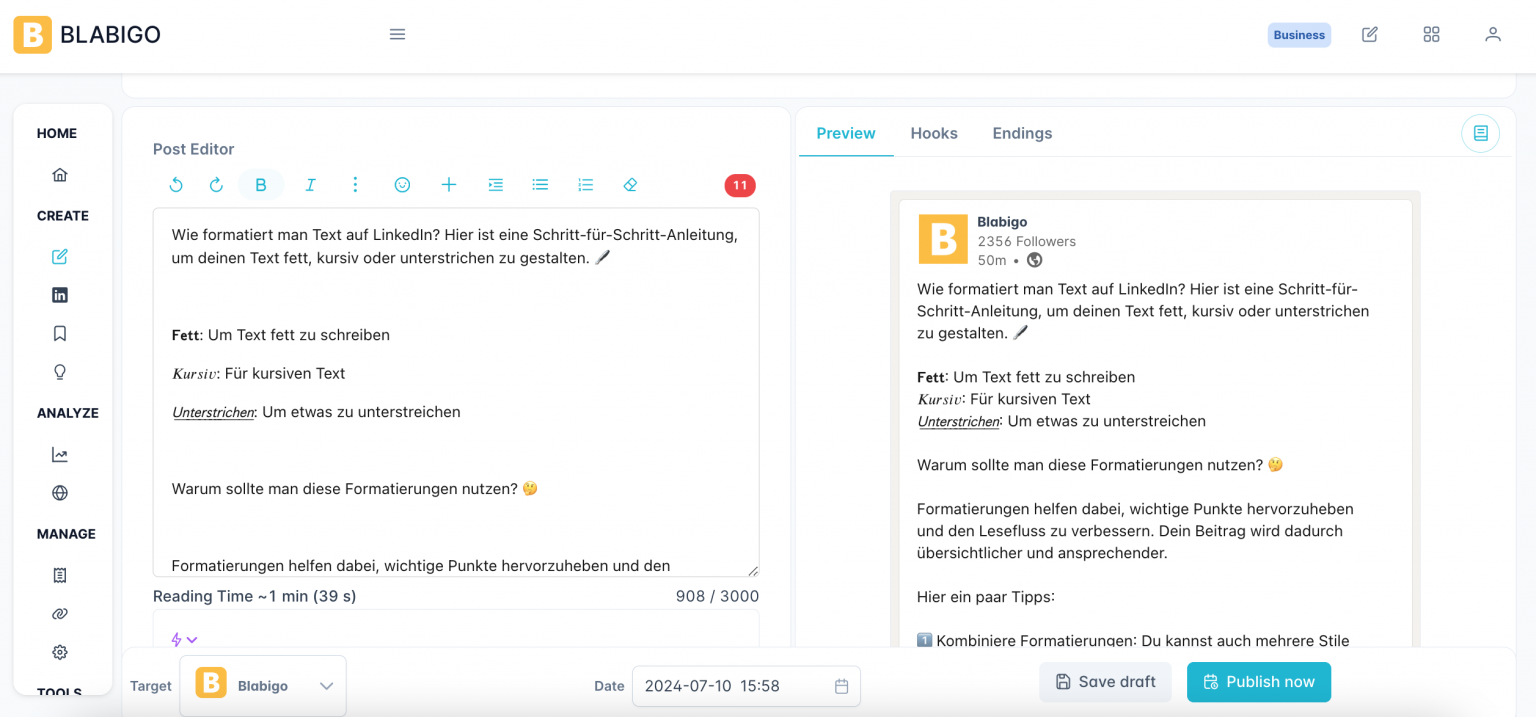Switch to the Endings tab
Screen dimensions: 1536x717
[1022, 133]
